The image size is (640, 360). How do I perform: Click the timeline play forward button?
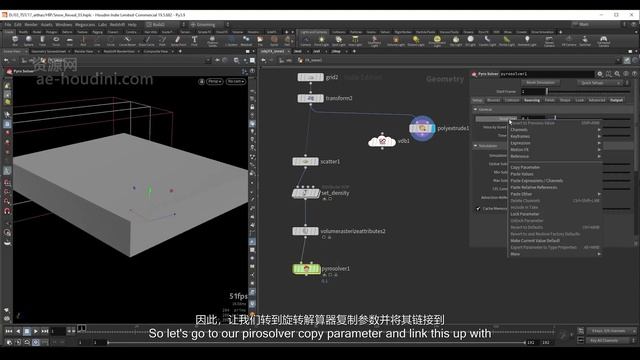click(x=36, y=331)
